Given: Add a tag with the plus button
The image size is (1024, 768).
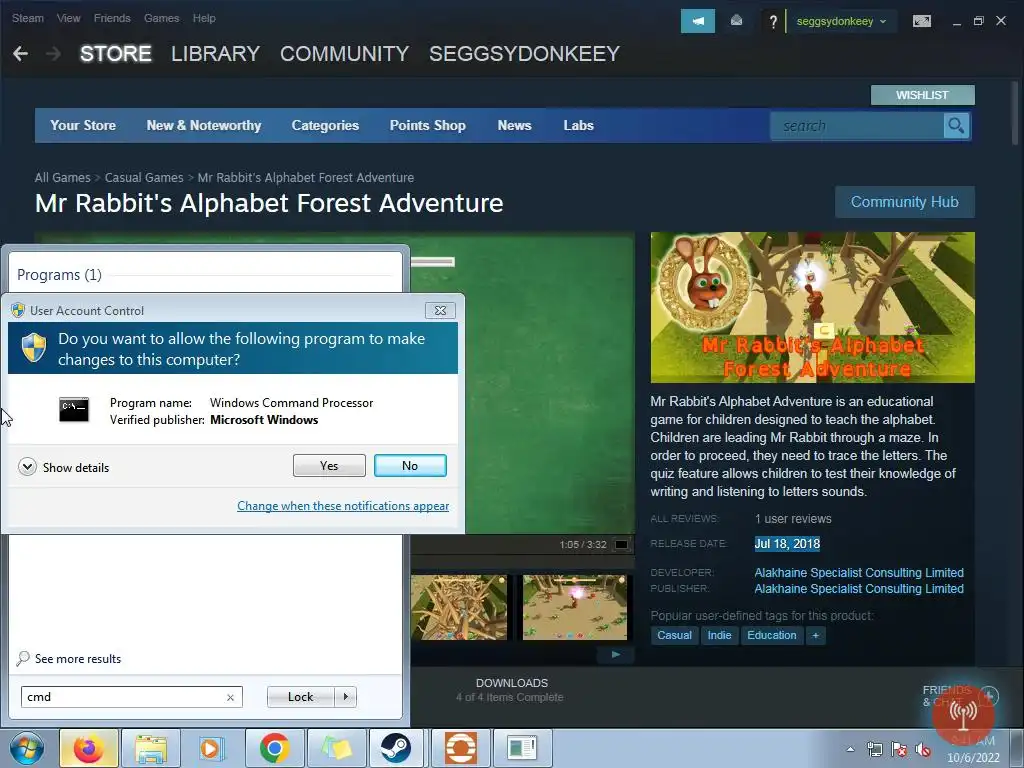Looking at the screenshot, I should (816, 635).
